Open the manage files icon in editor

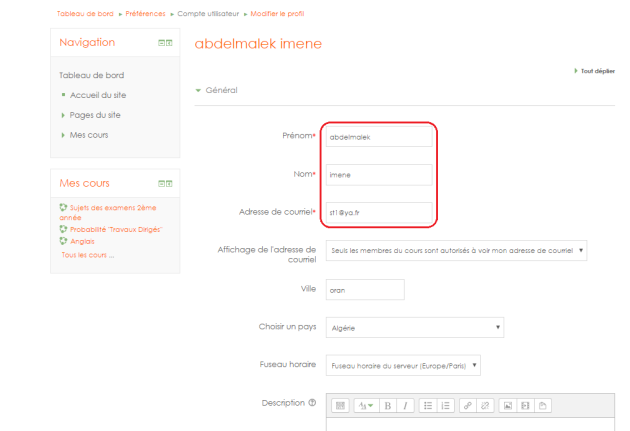[x=543, y=406]
